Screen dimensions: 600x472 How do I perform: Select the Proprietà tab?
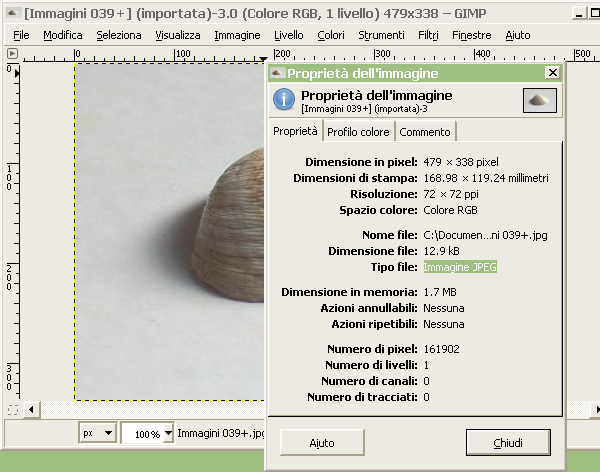[295, 131]
